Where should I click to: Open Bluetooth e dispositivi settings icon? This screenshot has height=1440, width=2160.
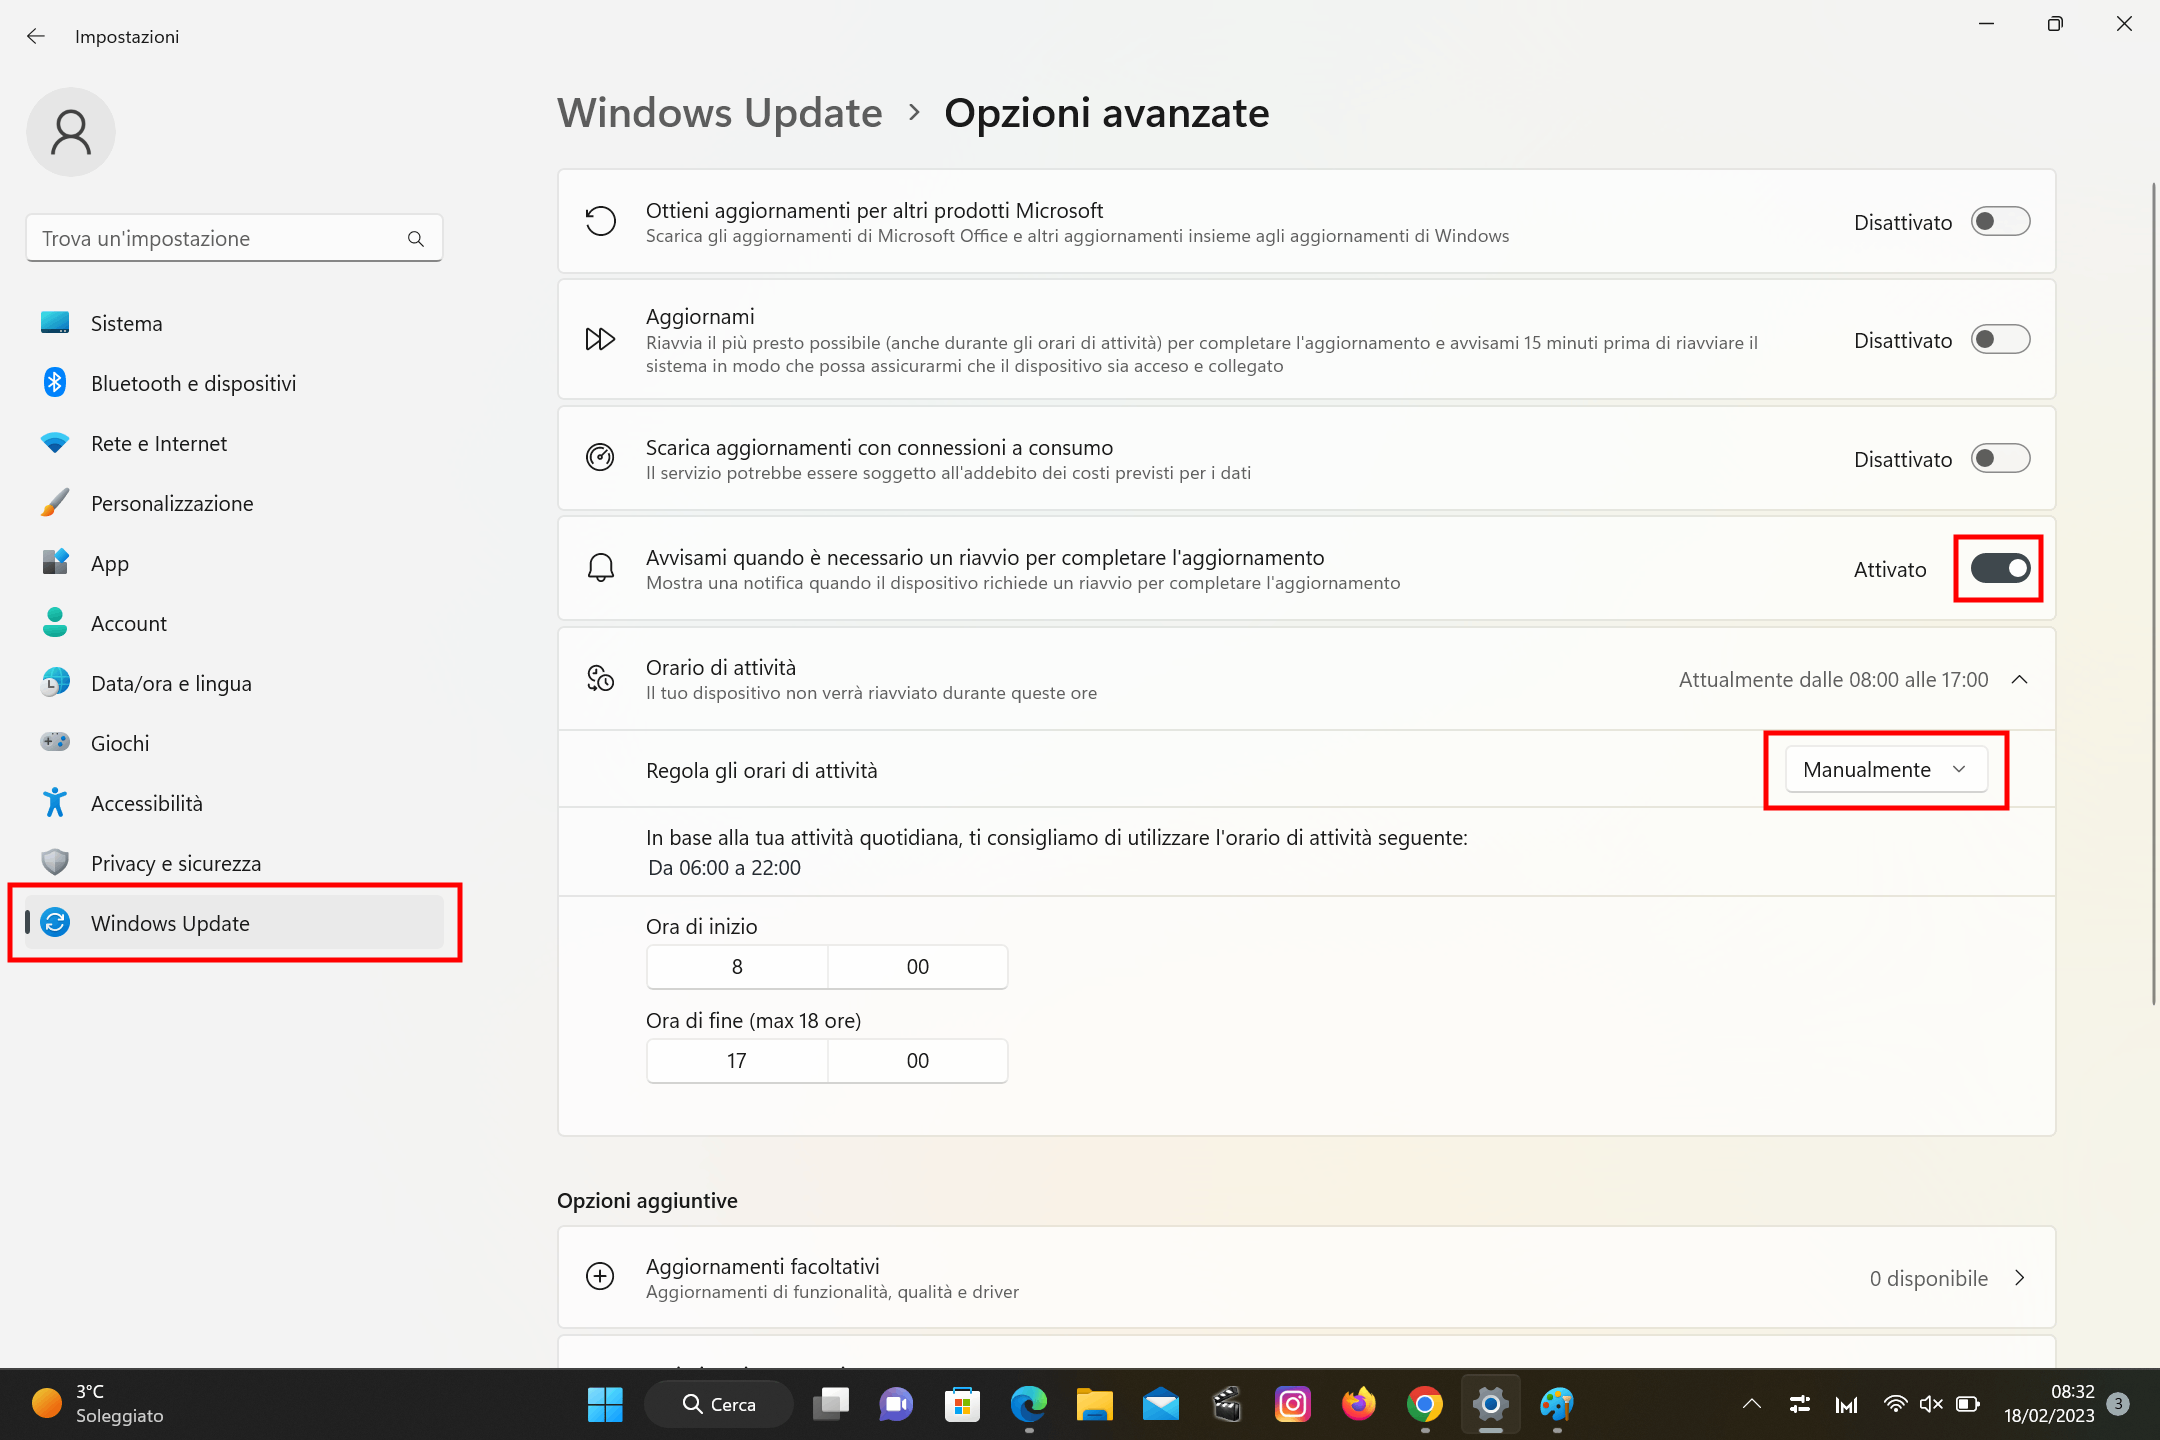(55, 383)
